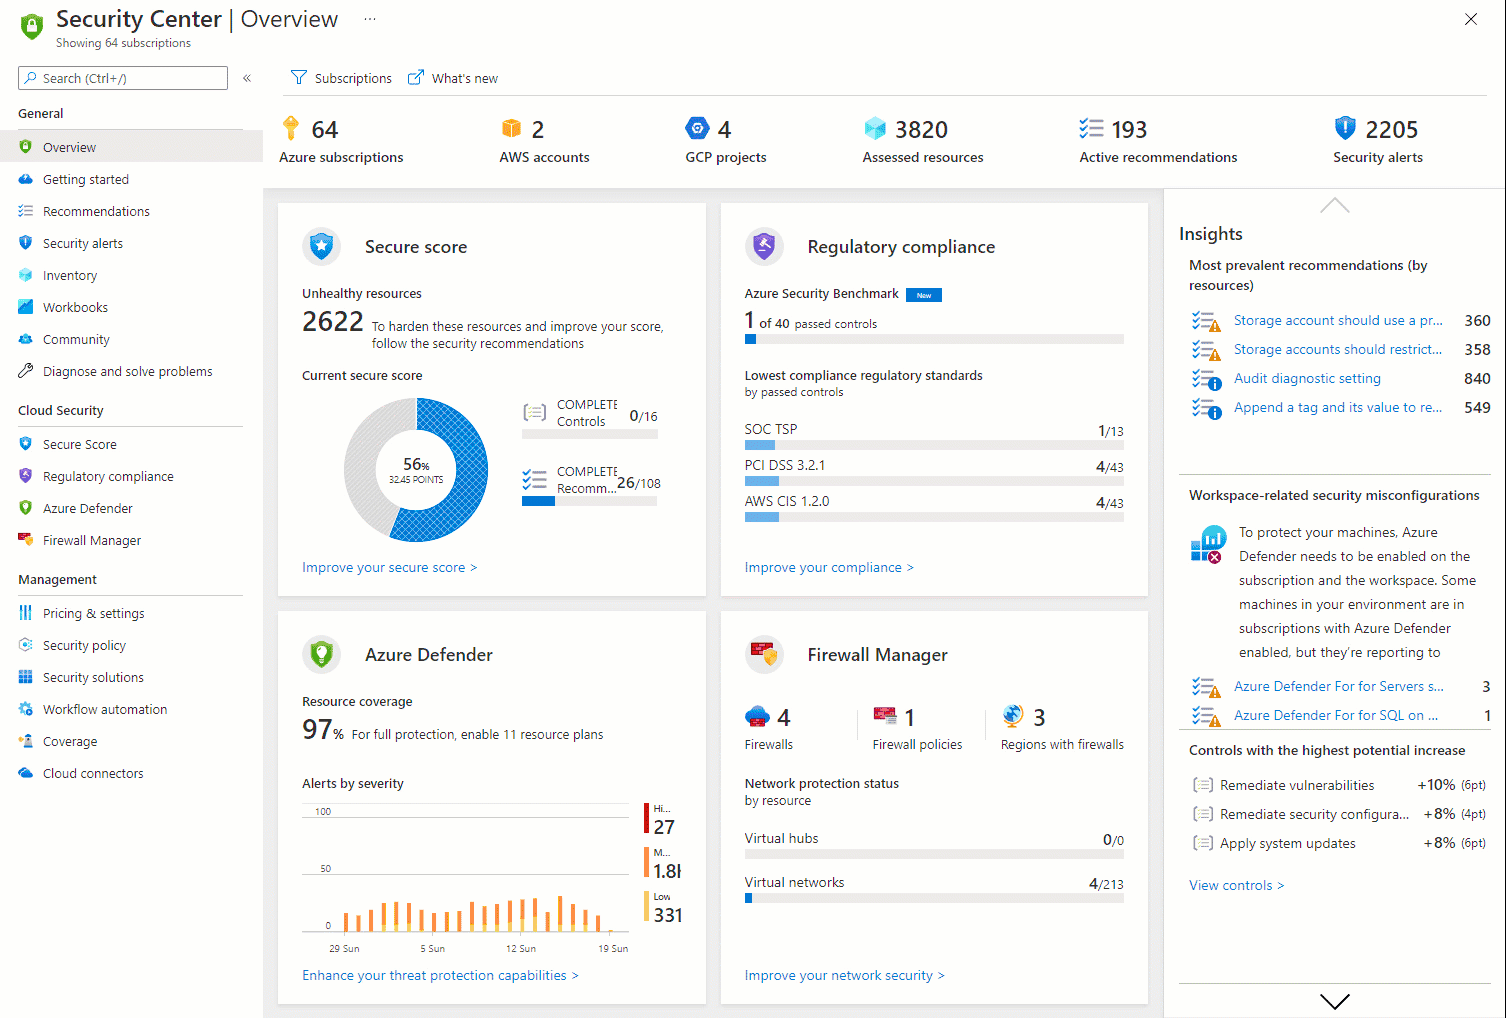Select Community in the General section
The height and width of the screenshot is (1018, 1506).
coord(75,338)
